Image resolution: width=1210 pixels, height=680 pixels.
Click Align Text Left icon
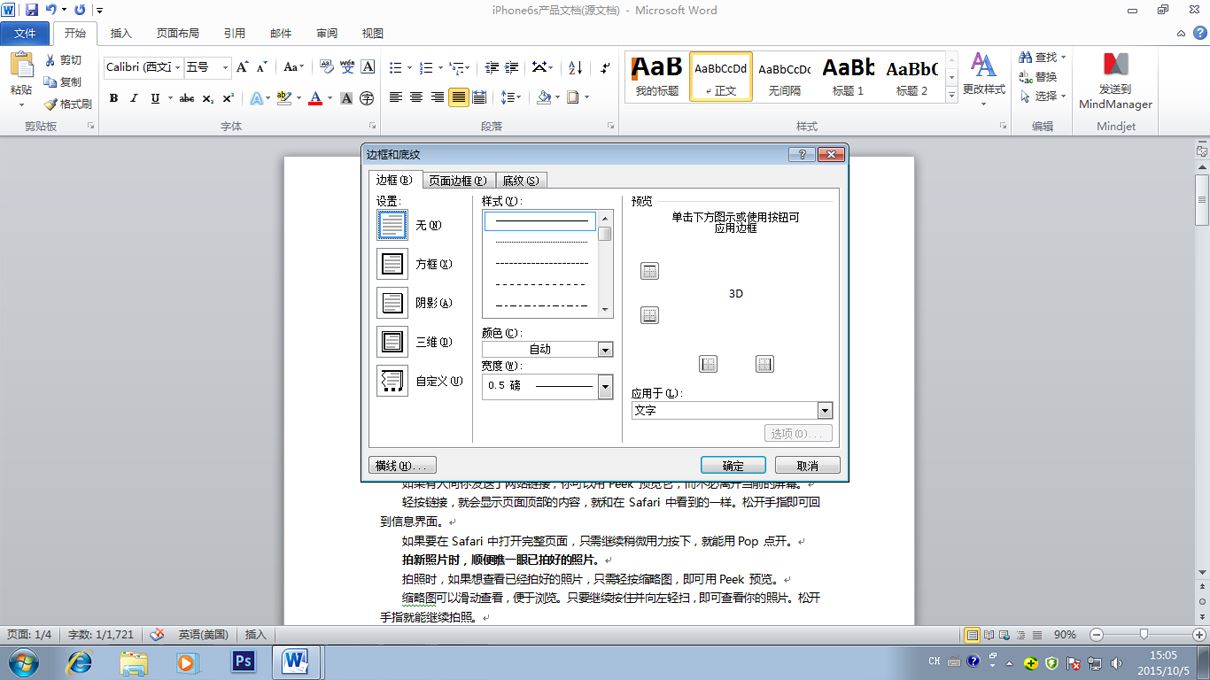point(396,98)
